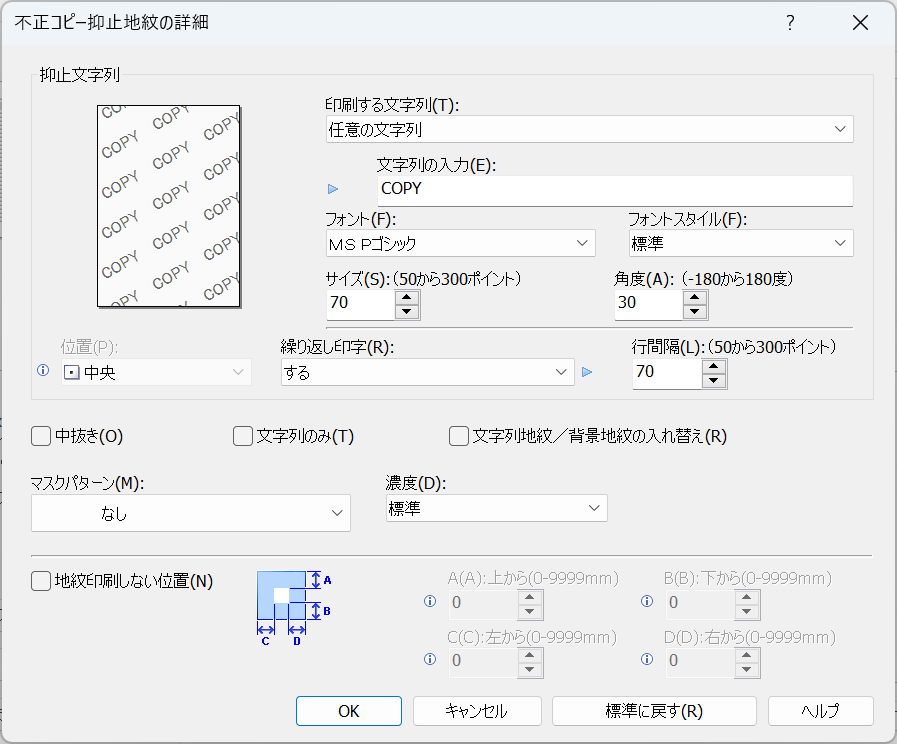Click the COPY watermark preview thumbnail
This screenshot has height=744, width=897.
coord(169,205)
